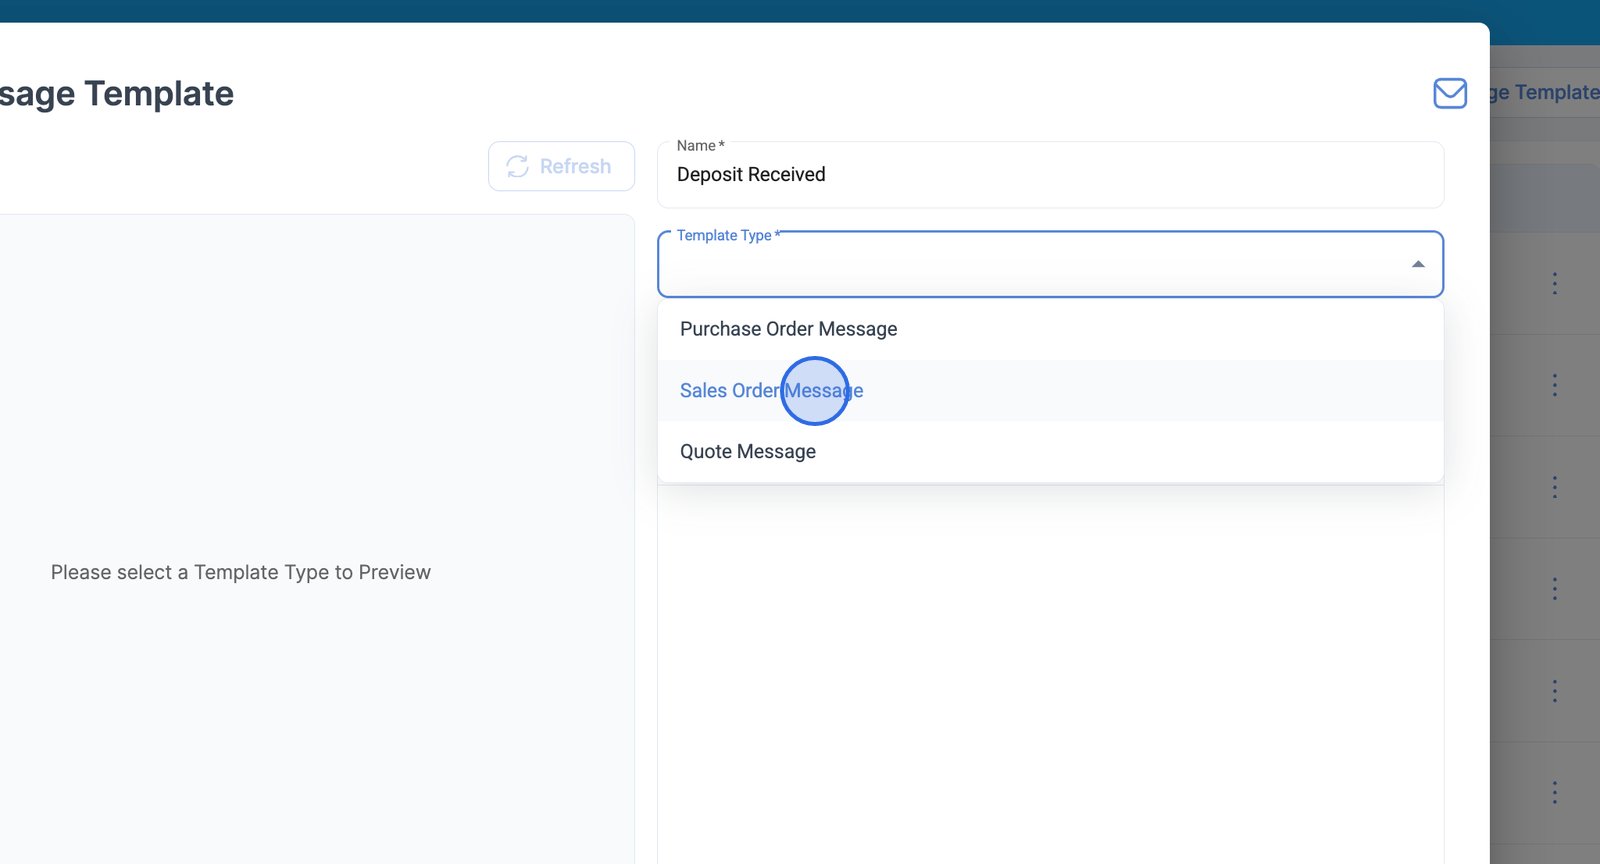Viewport: 1600px width, 864px height.
Task: Click the envelope icon at top right
Action: [x=1449, y=93]
